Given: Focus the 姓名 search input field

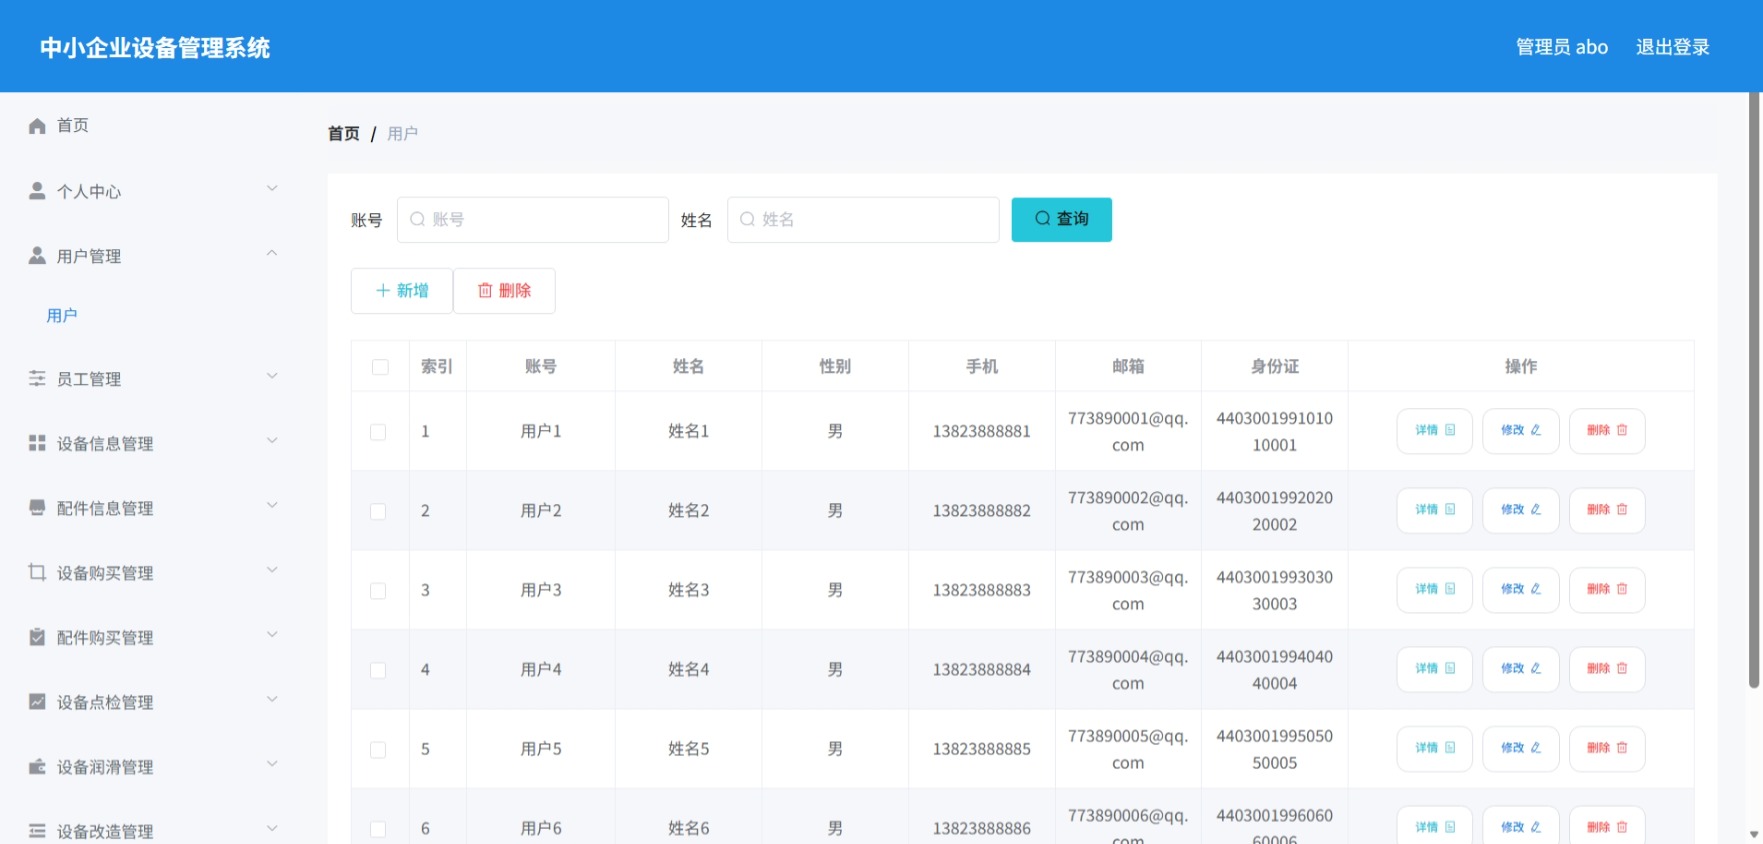Looking at the screenshot, I should [863, 219].
